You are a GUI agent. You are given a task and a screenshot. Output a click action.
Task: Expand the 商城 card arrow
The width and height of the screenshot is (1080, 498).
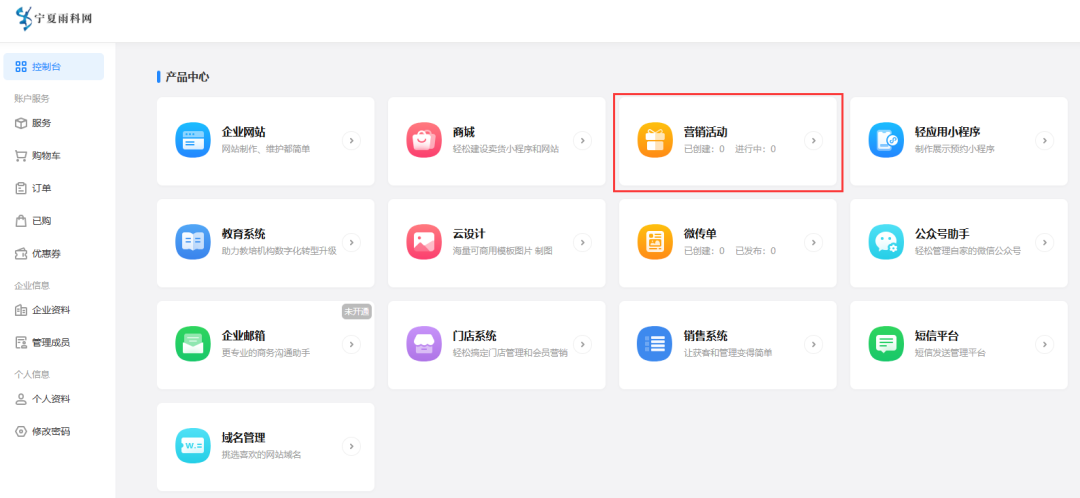click(582, 141)
